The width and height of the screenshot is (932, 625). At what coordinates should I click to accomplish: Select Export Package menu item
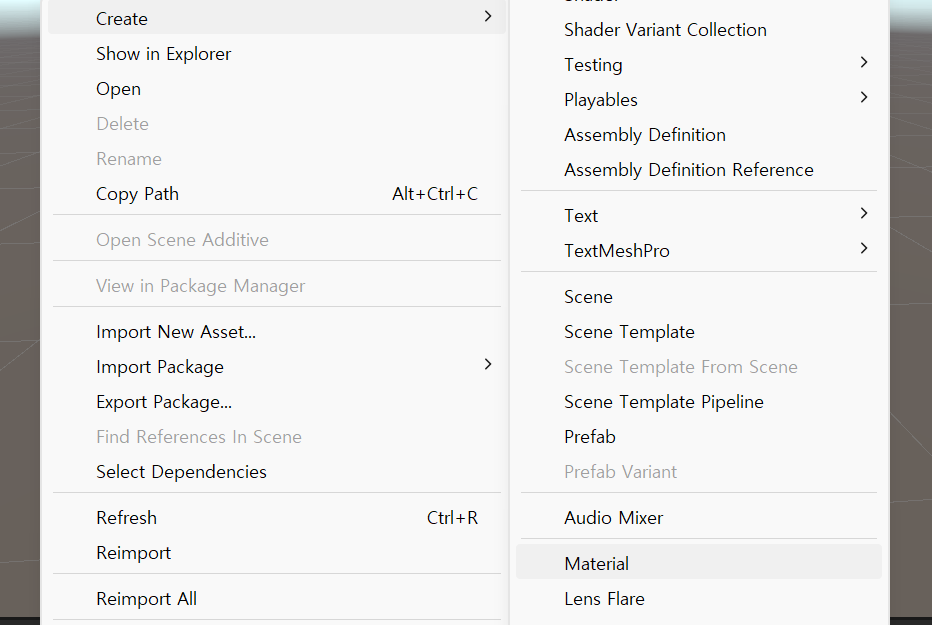click(163, 402)
